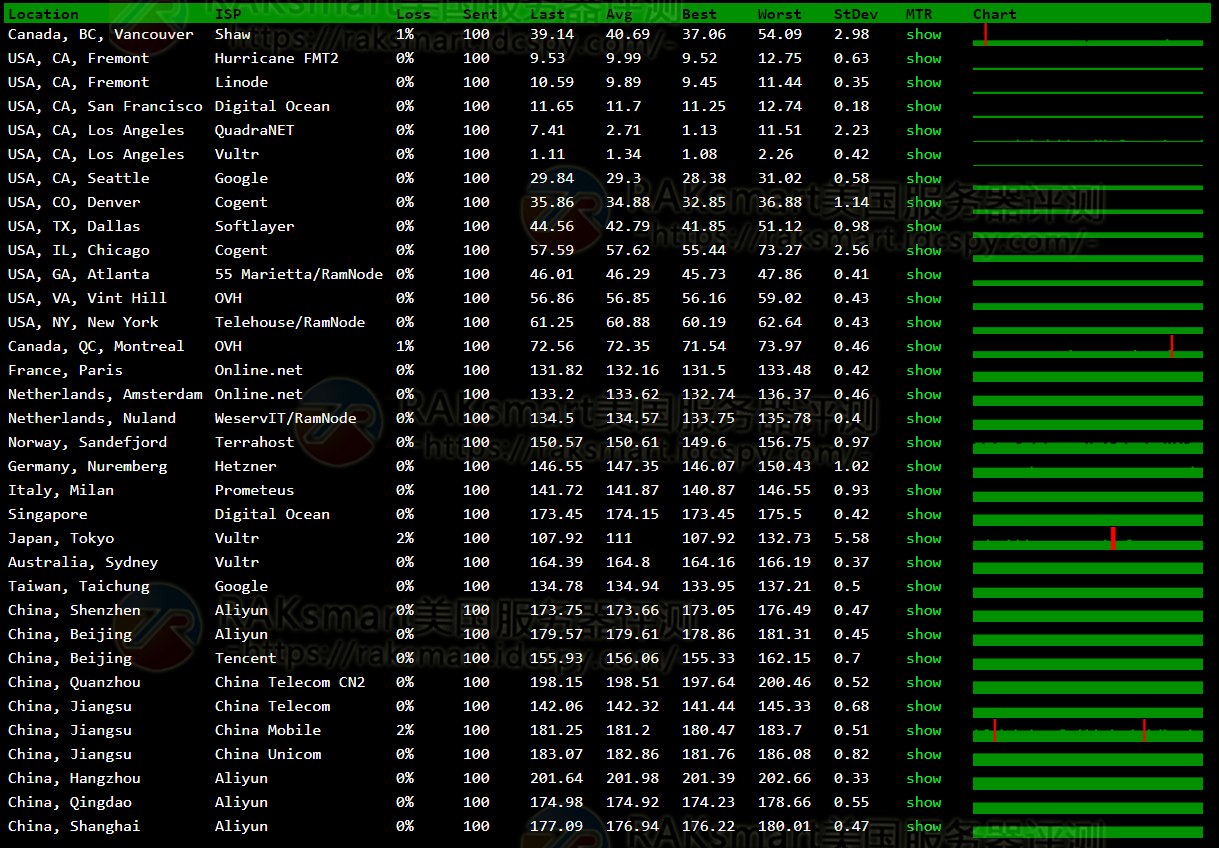The image size is (1219, 848).
Task: Click the Avg column header
Action: (619, 14)
